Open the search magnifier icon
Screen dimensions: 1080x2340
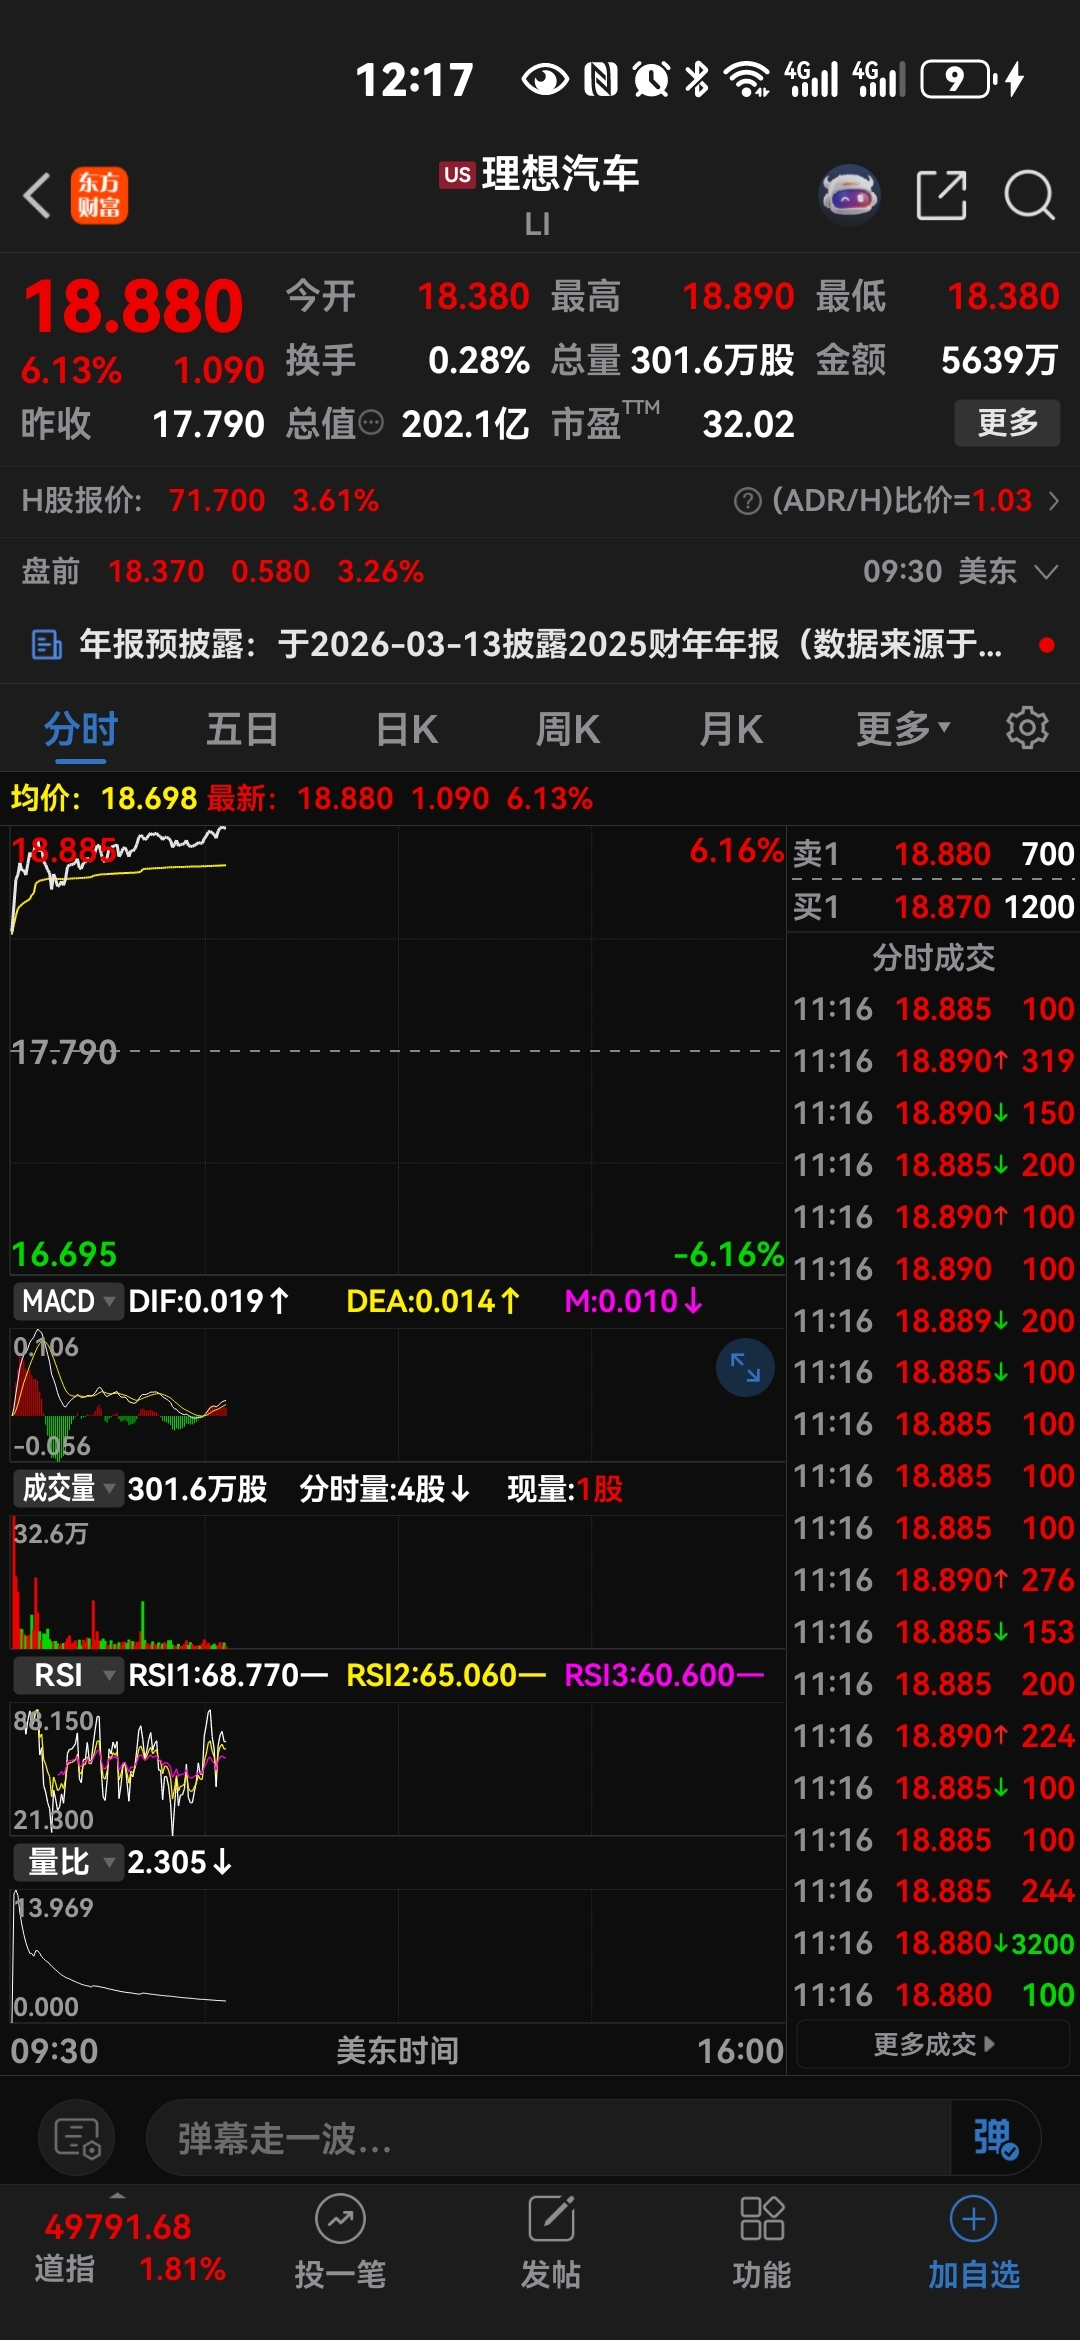coord(1029,194)
